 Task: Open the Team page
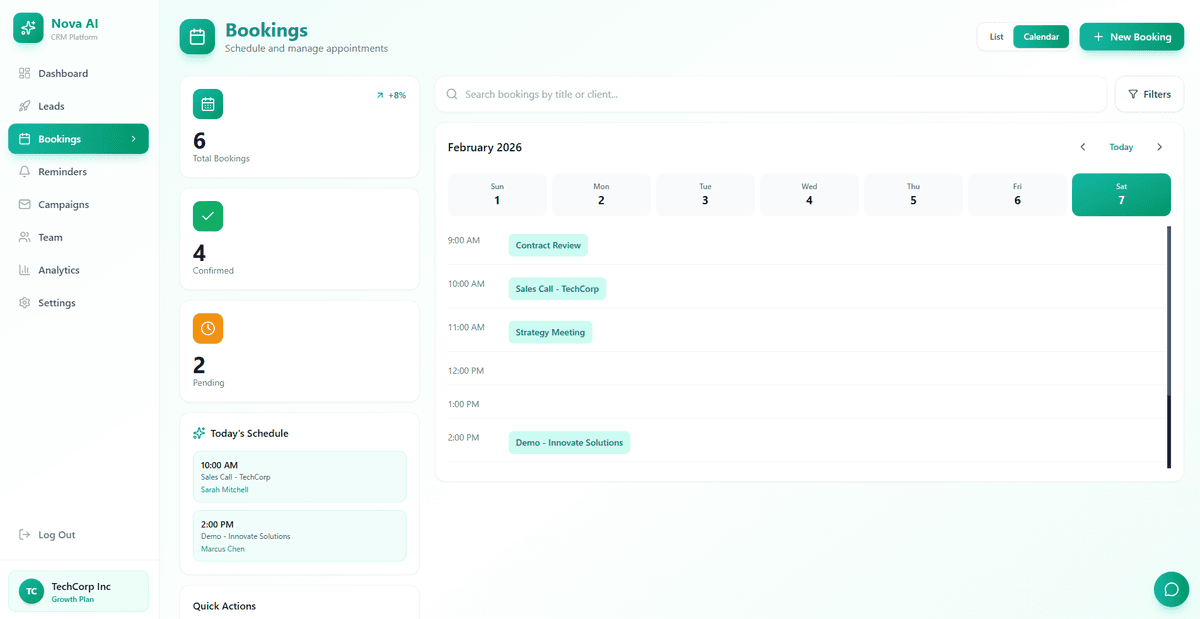pos(50,237)
